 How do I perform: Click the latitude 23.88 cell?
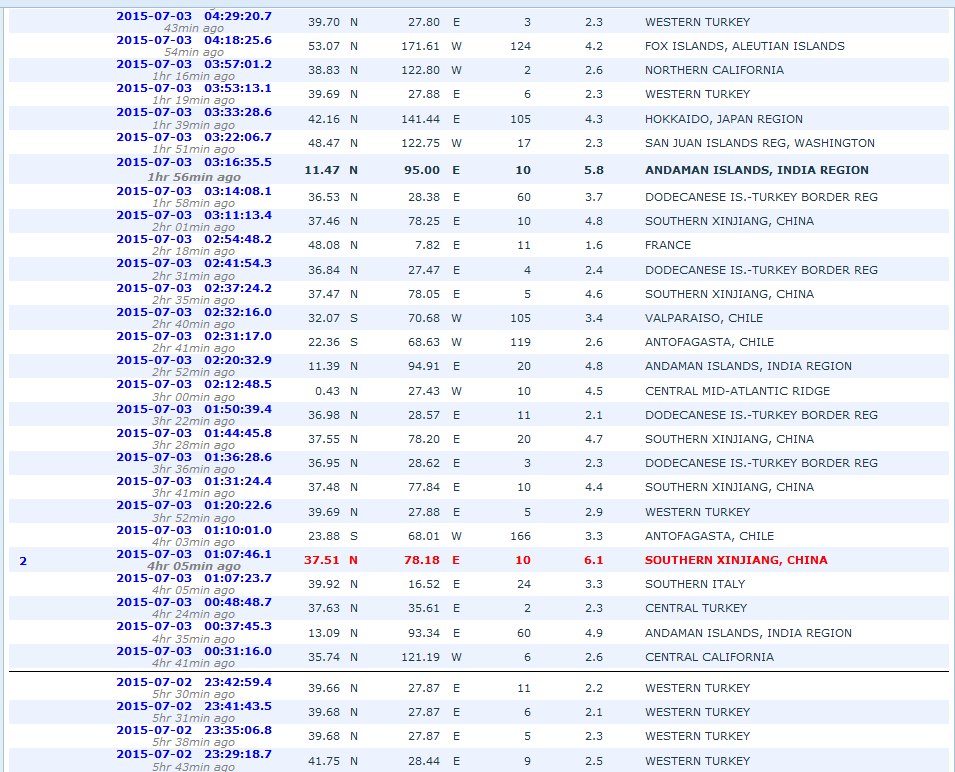pyautogui.click(x=324, y=536)
